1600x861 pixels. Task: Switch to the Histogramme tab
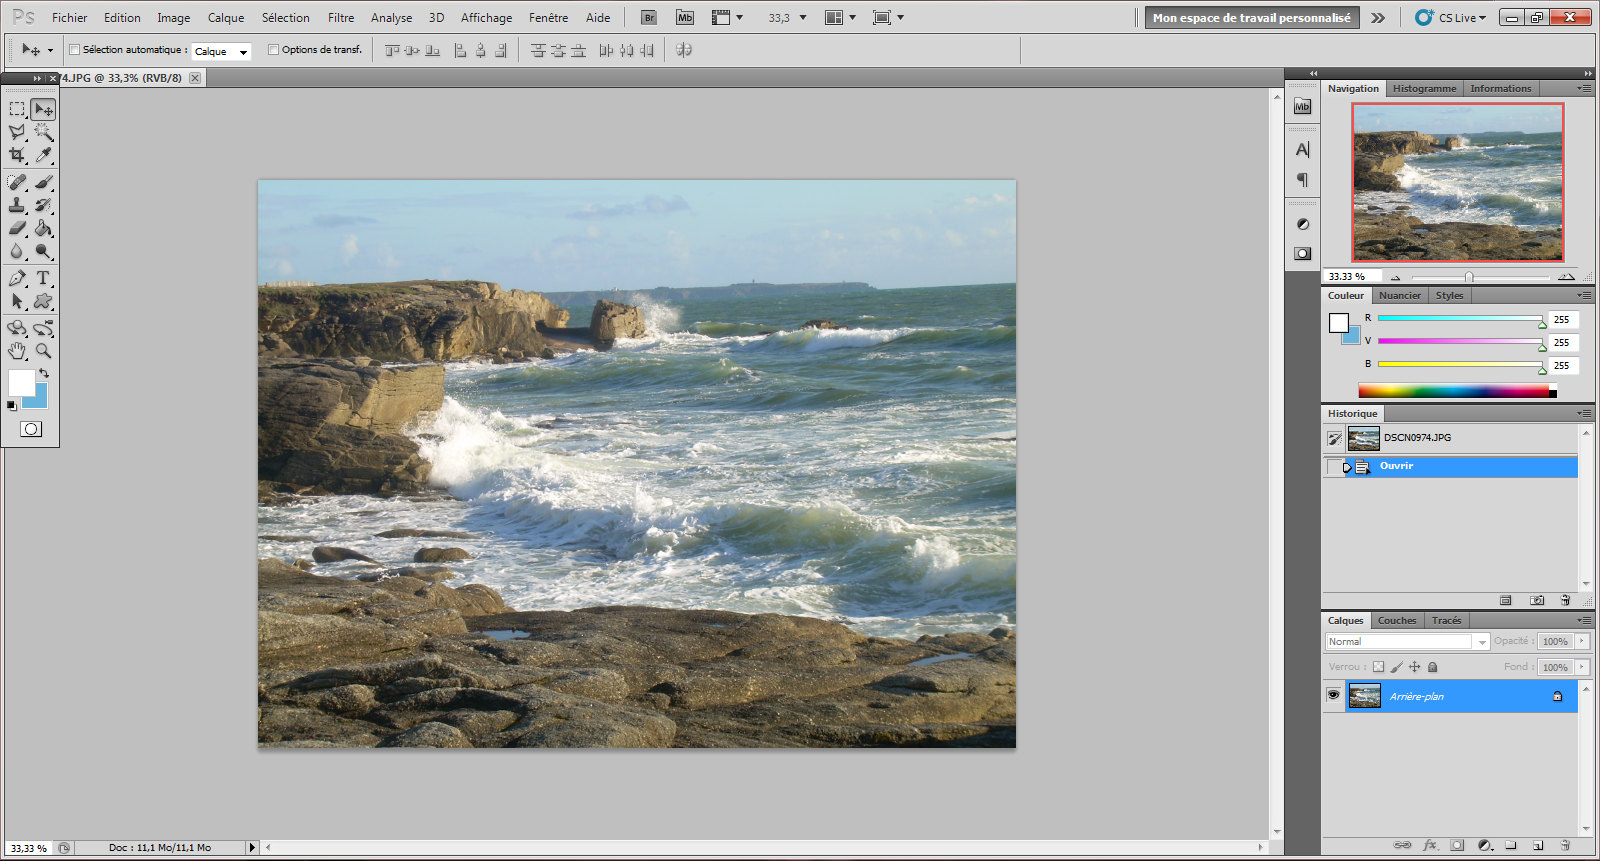click(x=1424, y=89)
